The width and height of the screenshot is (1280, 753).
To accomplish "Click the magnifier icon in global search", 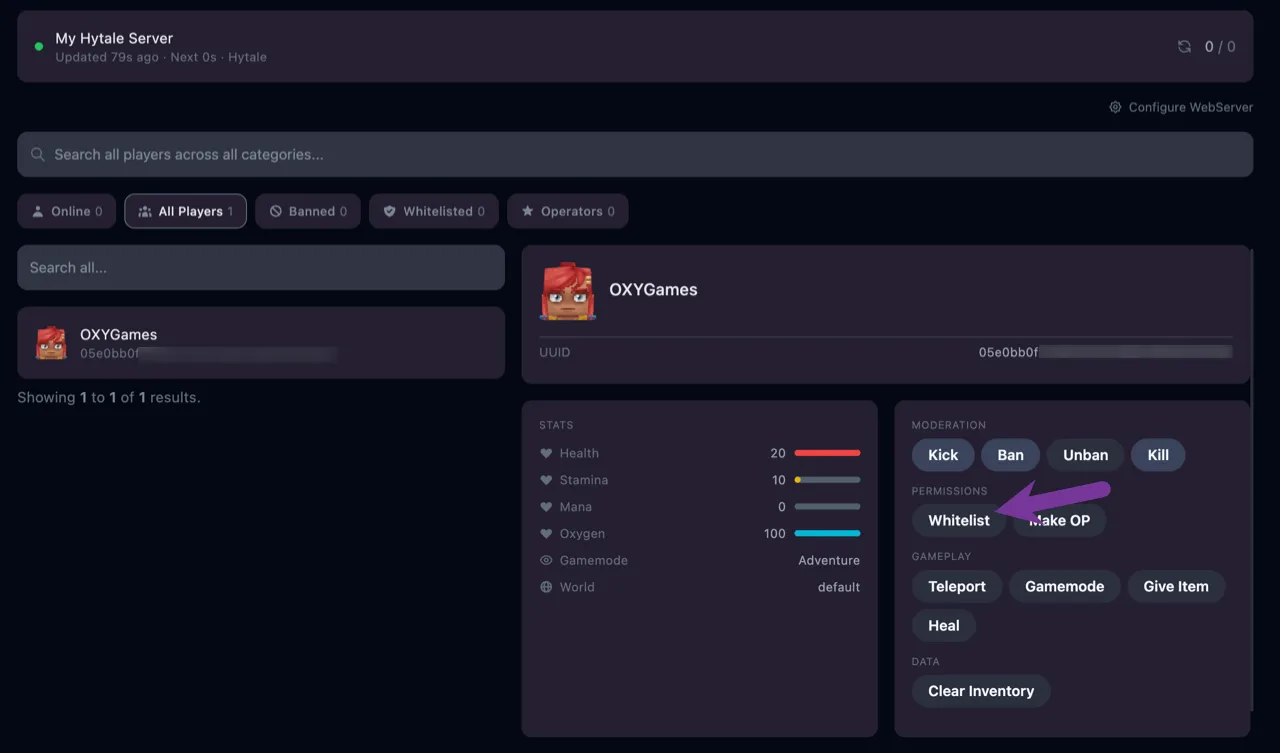I will (x=38, y=154).
